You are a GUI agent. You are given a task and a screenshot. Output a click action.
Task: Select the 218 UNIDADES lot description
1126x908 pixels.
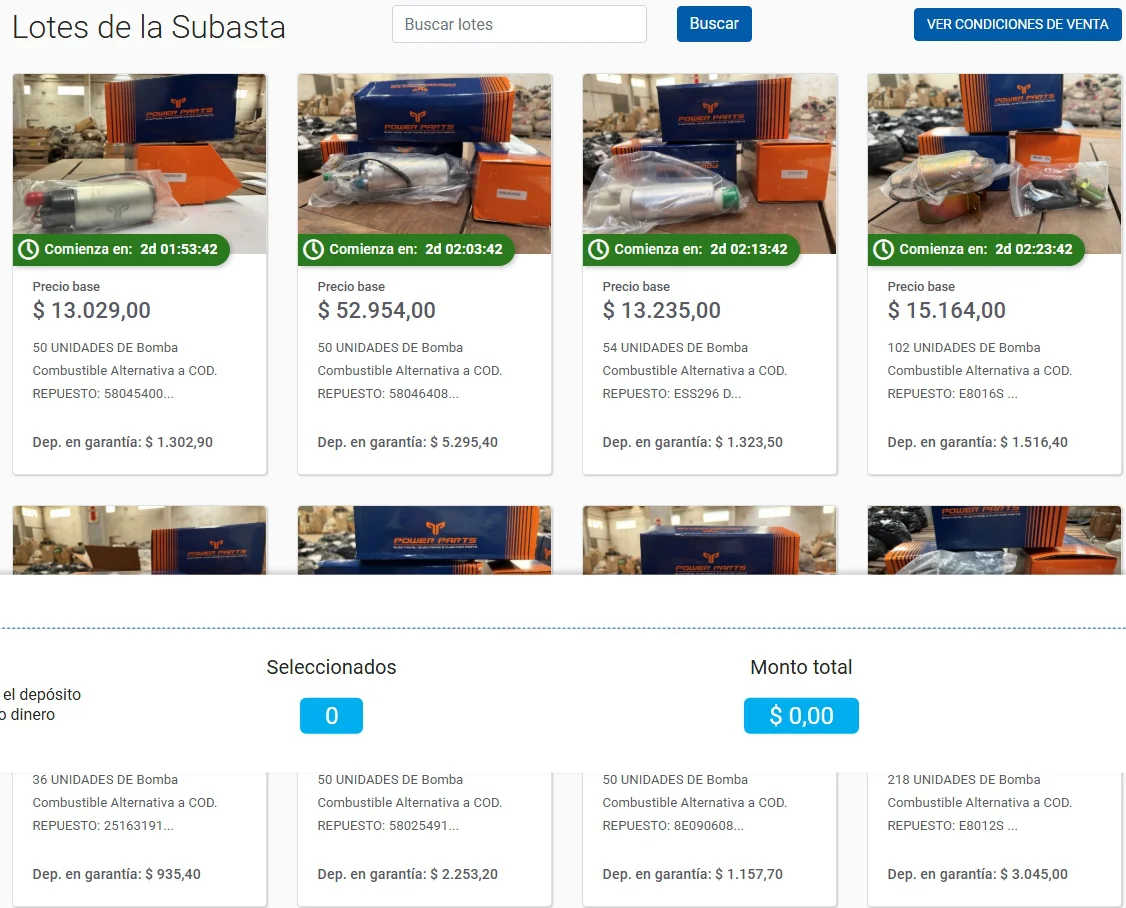(x=980, y=803)
